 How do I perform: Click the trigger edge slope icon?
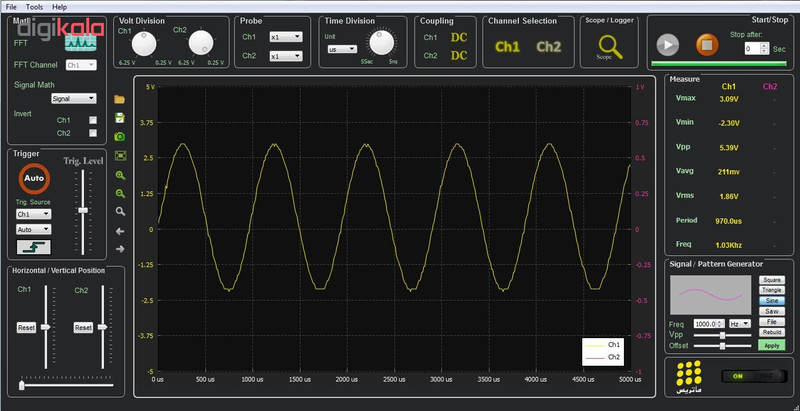pos(33,246)
